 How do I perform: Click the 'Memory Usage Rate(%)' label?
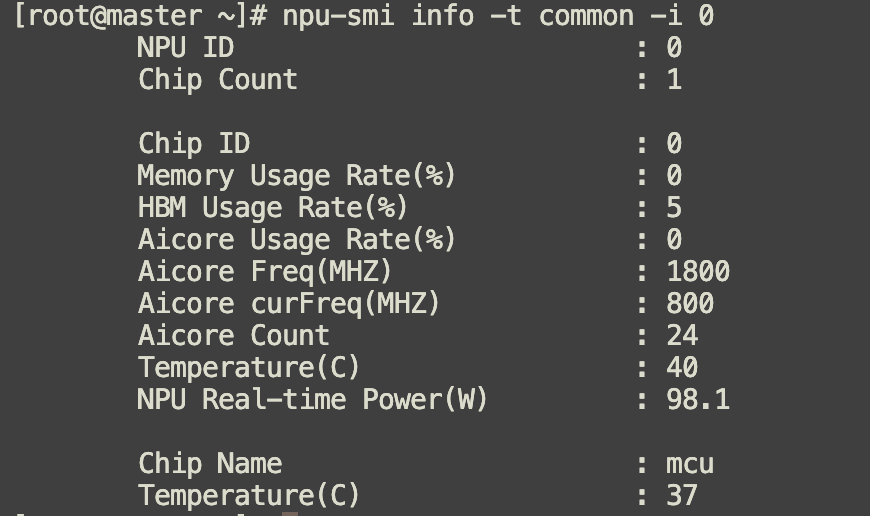coord(296,176)
